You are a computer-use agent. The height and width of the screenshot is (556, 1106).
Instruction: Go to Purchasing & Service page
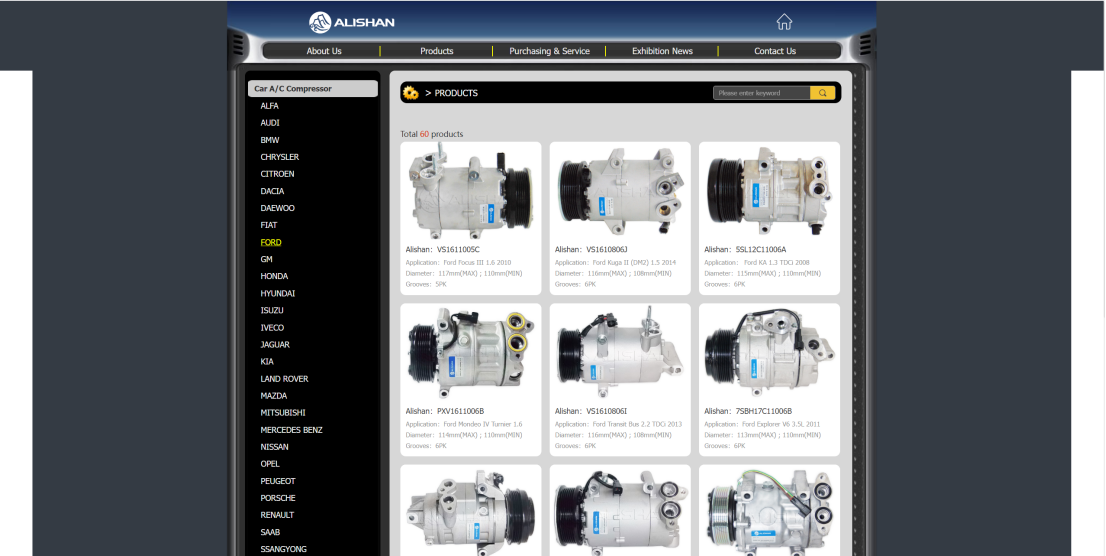549,51
